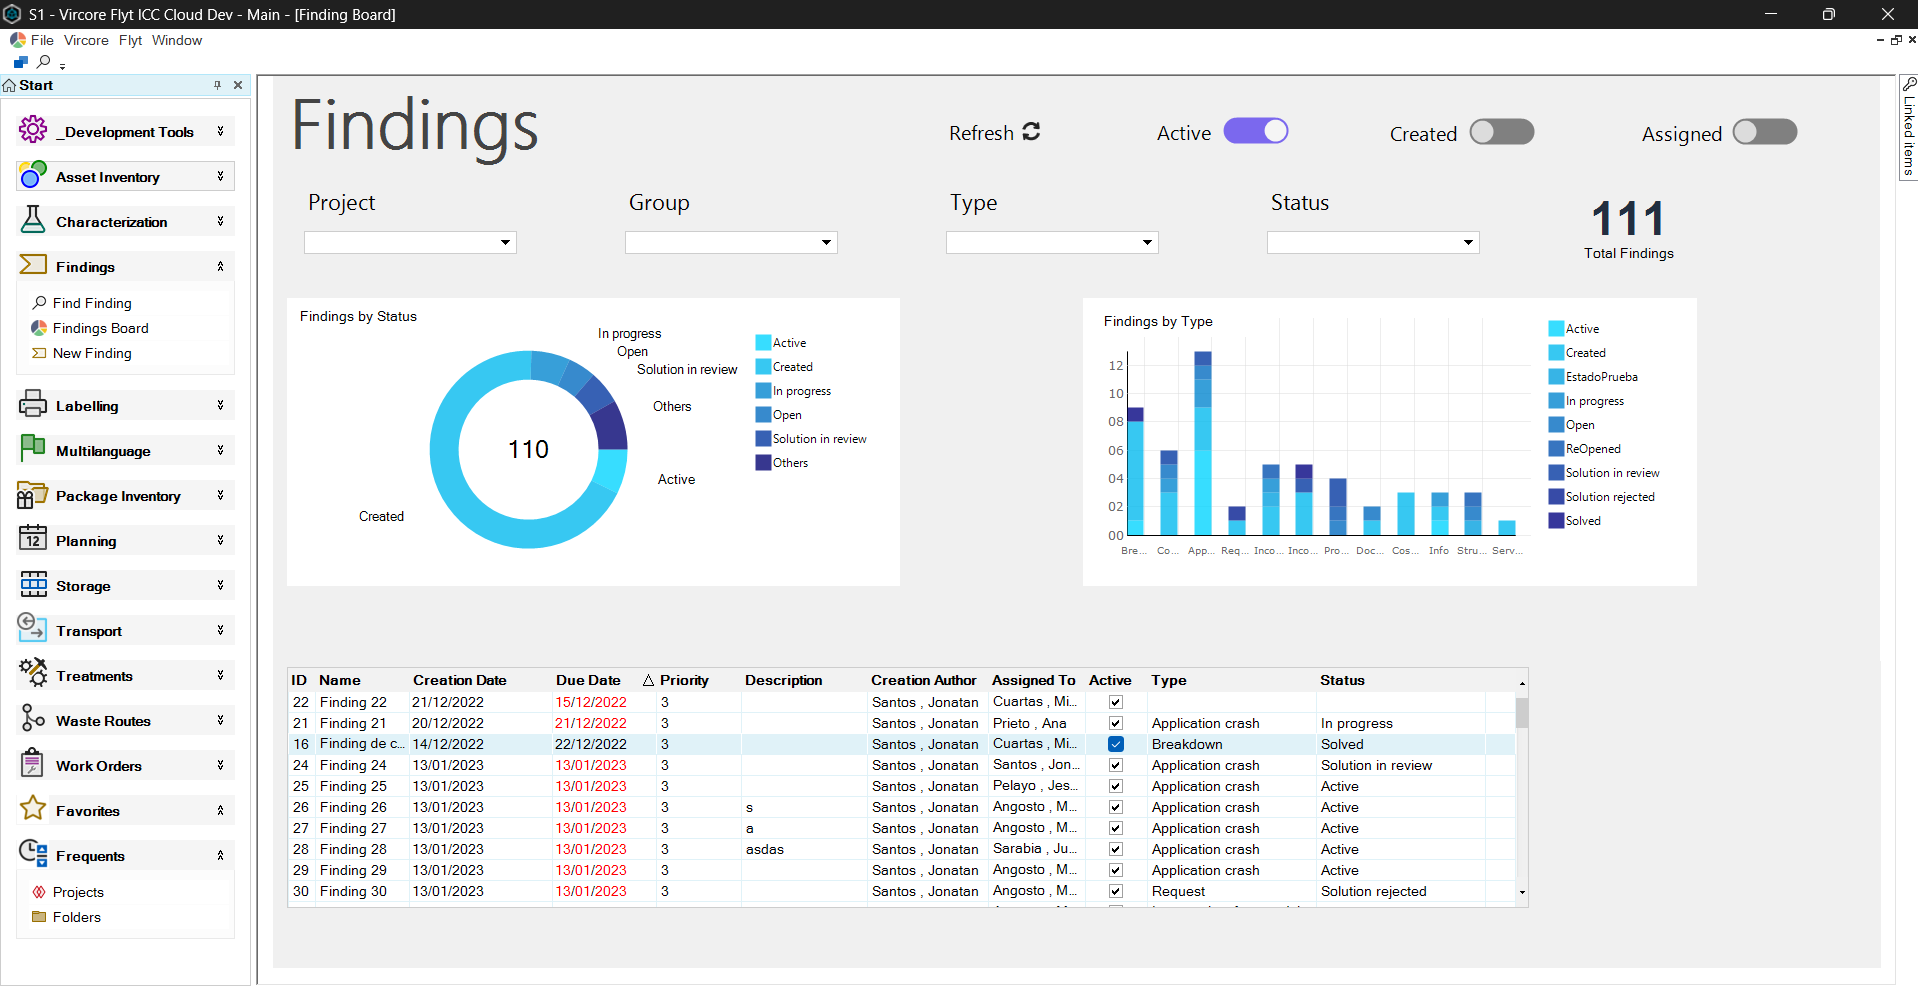This screenshot has width=1918, height=990.
Task: Turn off the Active toggle switch
Action: point(1255,132)
